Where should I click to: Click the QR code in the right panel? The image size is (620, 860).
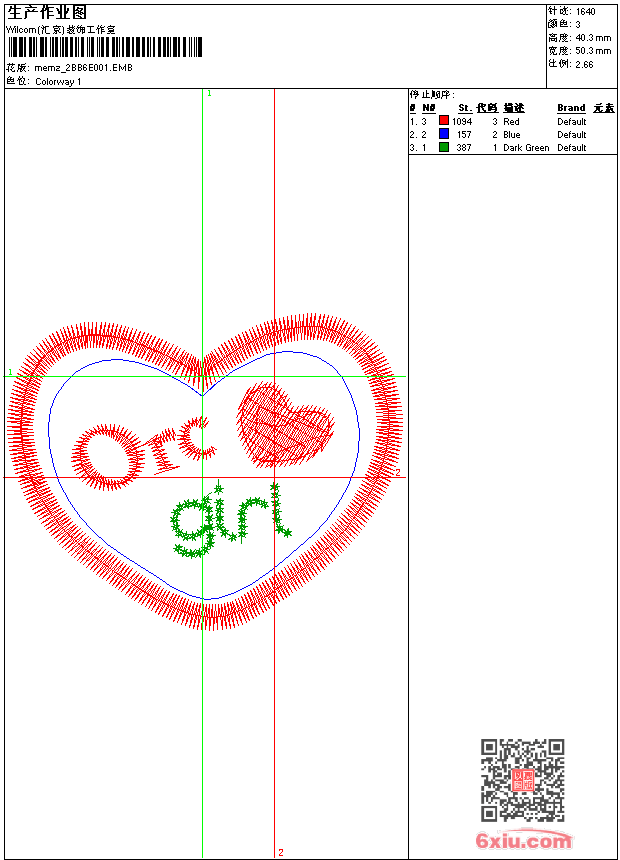click(x=523, y=780)
